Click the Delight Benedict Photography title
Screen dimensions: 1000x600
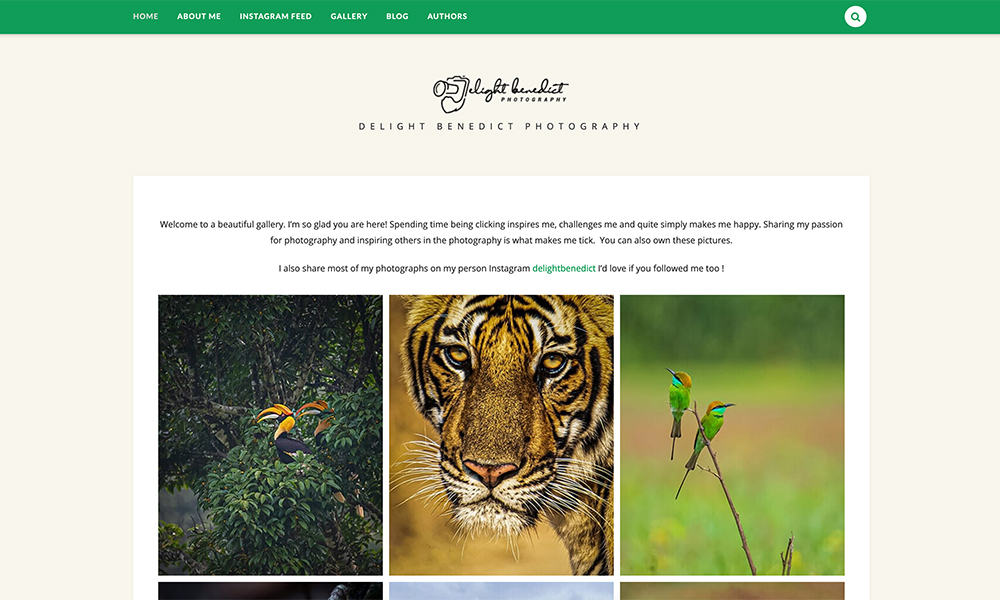click(x=500, y=126)
